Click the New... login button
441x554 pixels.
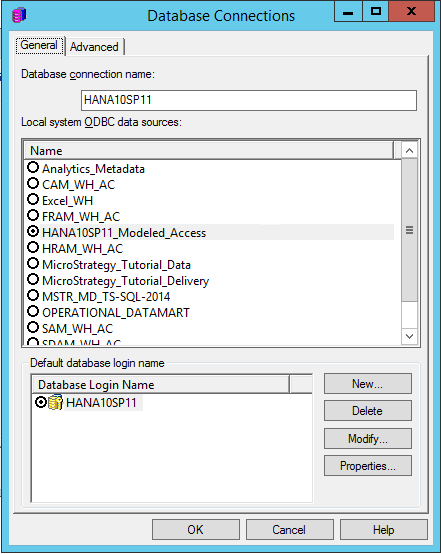click(x=368, y=384)
